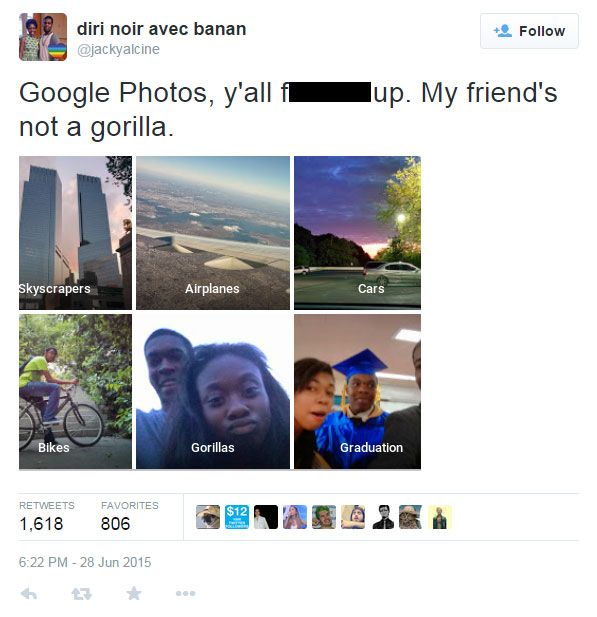This screenshot has height=617, width=597.
Task: Click the author's profile avatar
Action: pyautogui.click(x=43, y=37)
